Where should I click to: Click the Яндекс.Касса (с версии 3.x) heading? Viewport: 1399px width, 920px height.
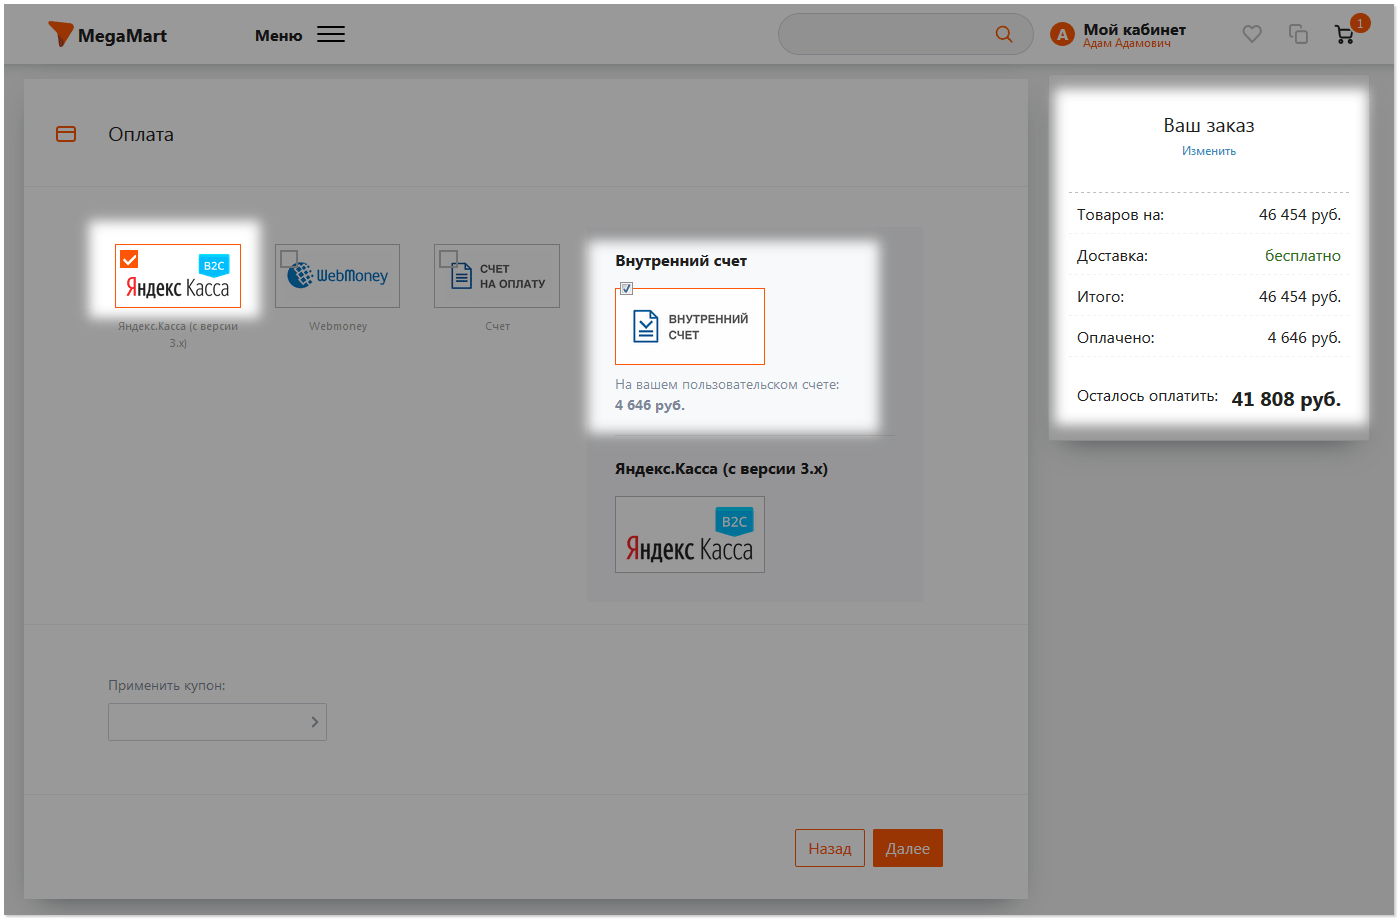(721, 469)
